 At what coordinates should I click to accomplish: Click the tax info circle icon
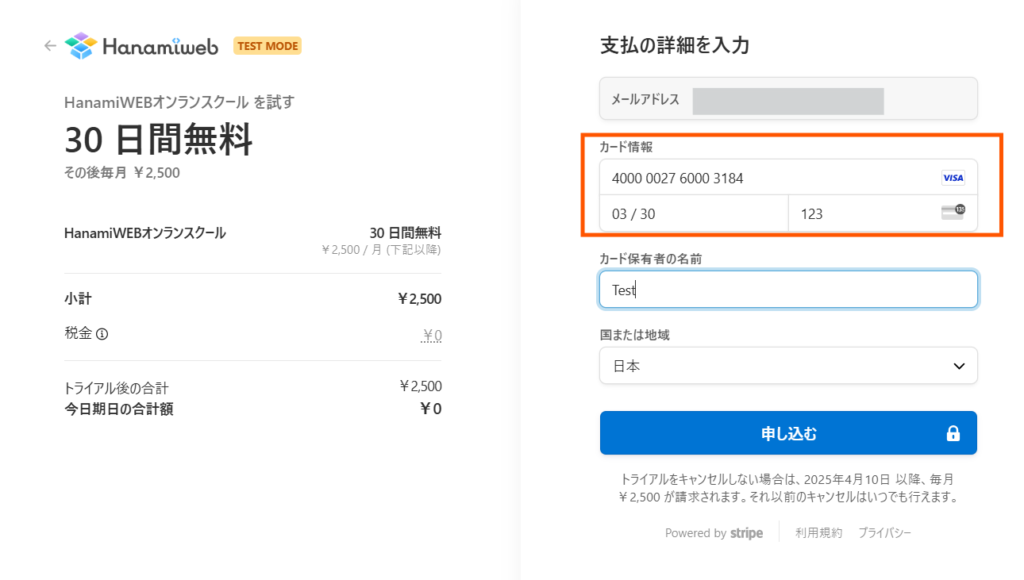[x=102, y=334]
